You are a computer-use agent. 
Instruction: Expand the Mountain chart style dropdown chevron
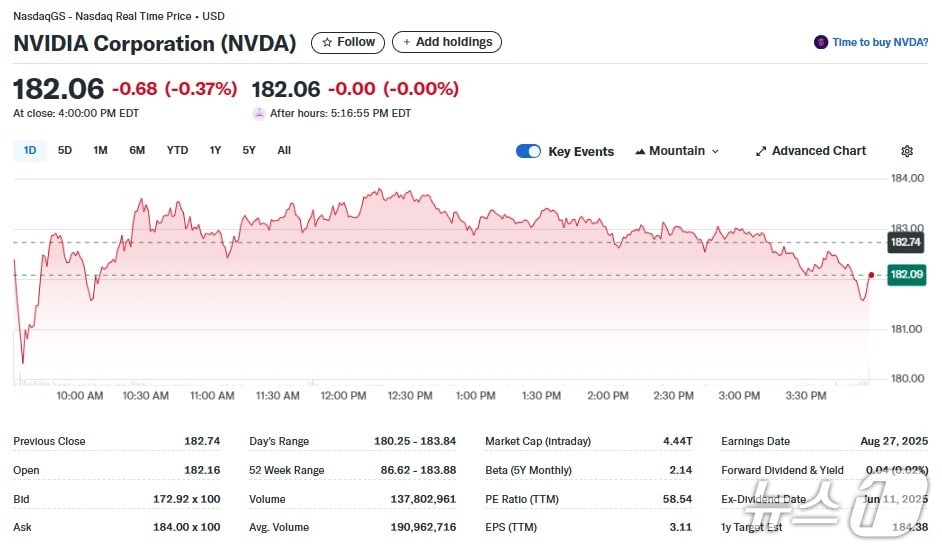click(x=715, y=151)
